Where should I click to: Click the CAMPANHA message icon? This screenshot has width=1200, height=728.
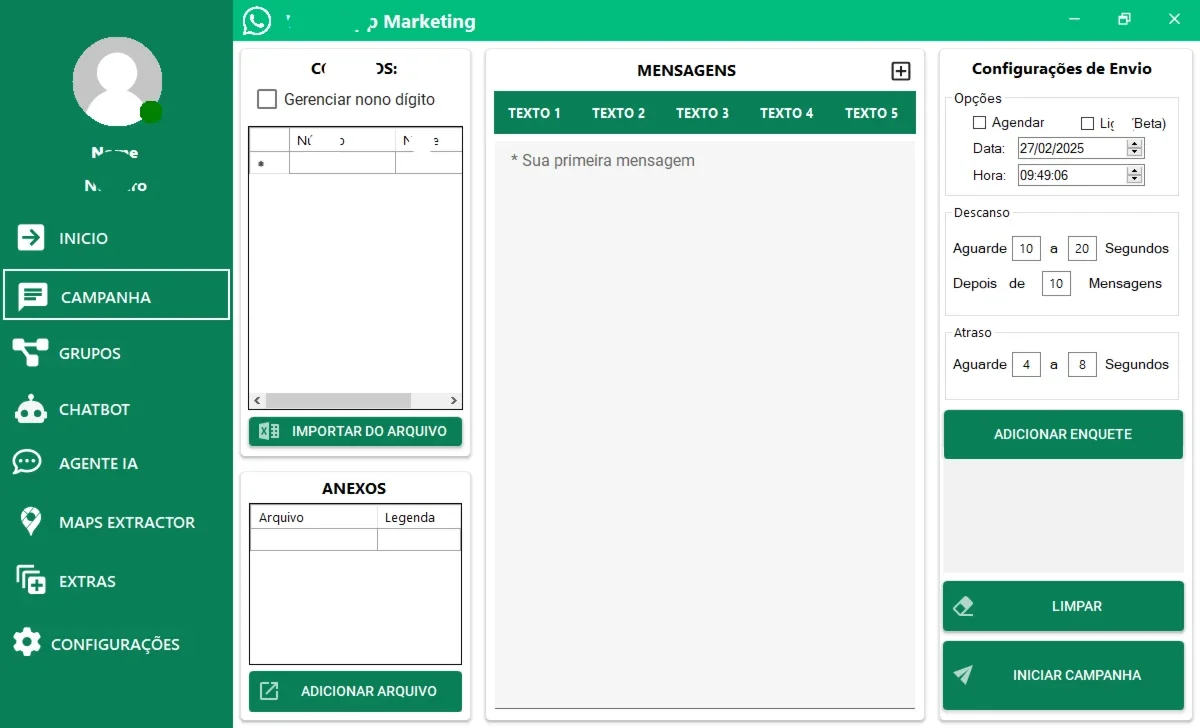[x=33, y=296]
